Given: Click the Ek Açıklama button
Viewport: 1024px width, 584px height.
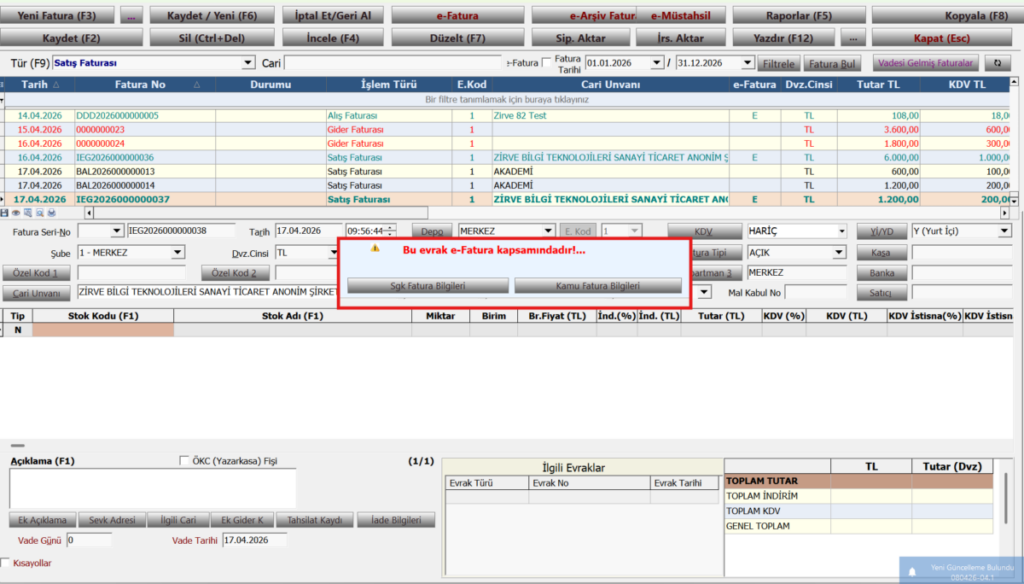Looking at the screenshot, I should (42, 520).
